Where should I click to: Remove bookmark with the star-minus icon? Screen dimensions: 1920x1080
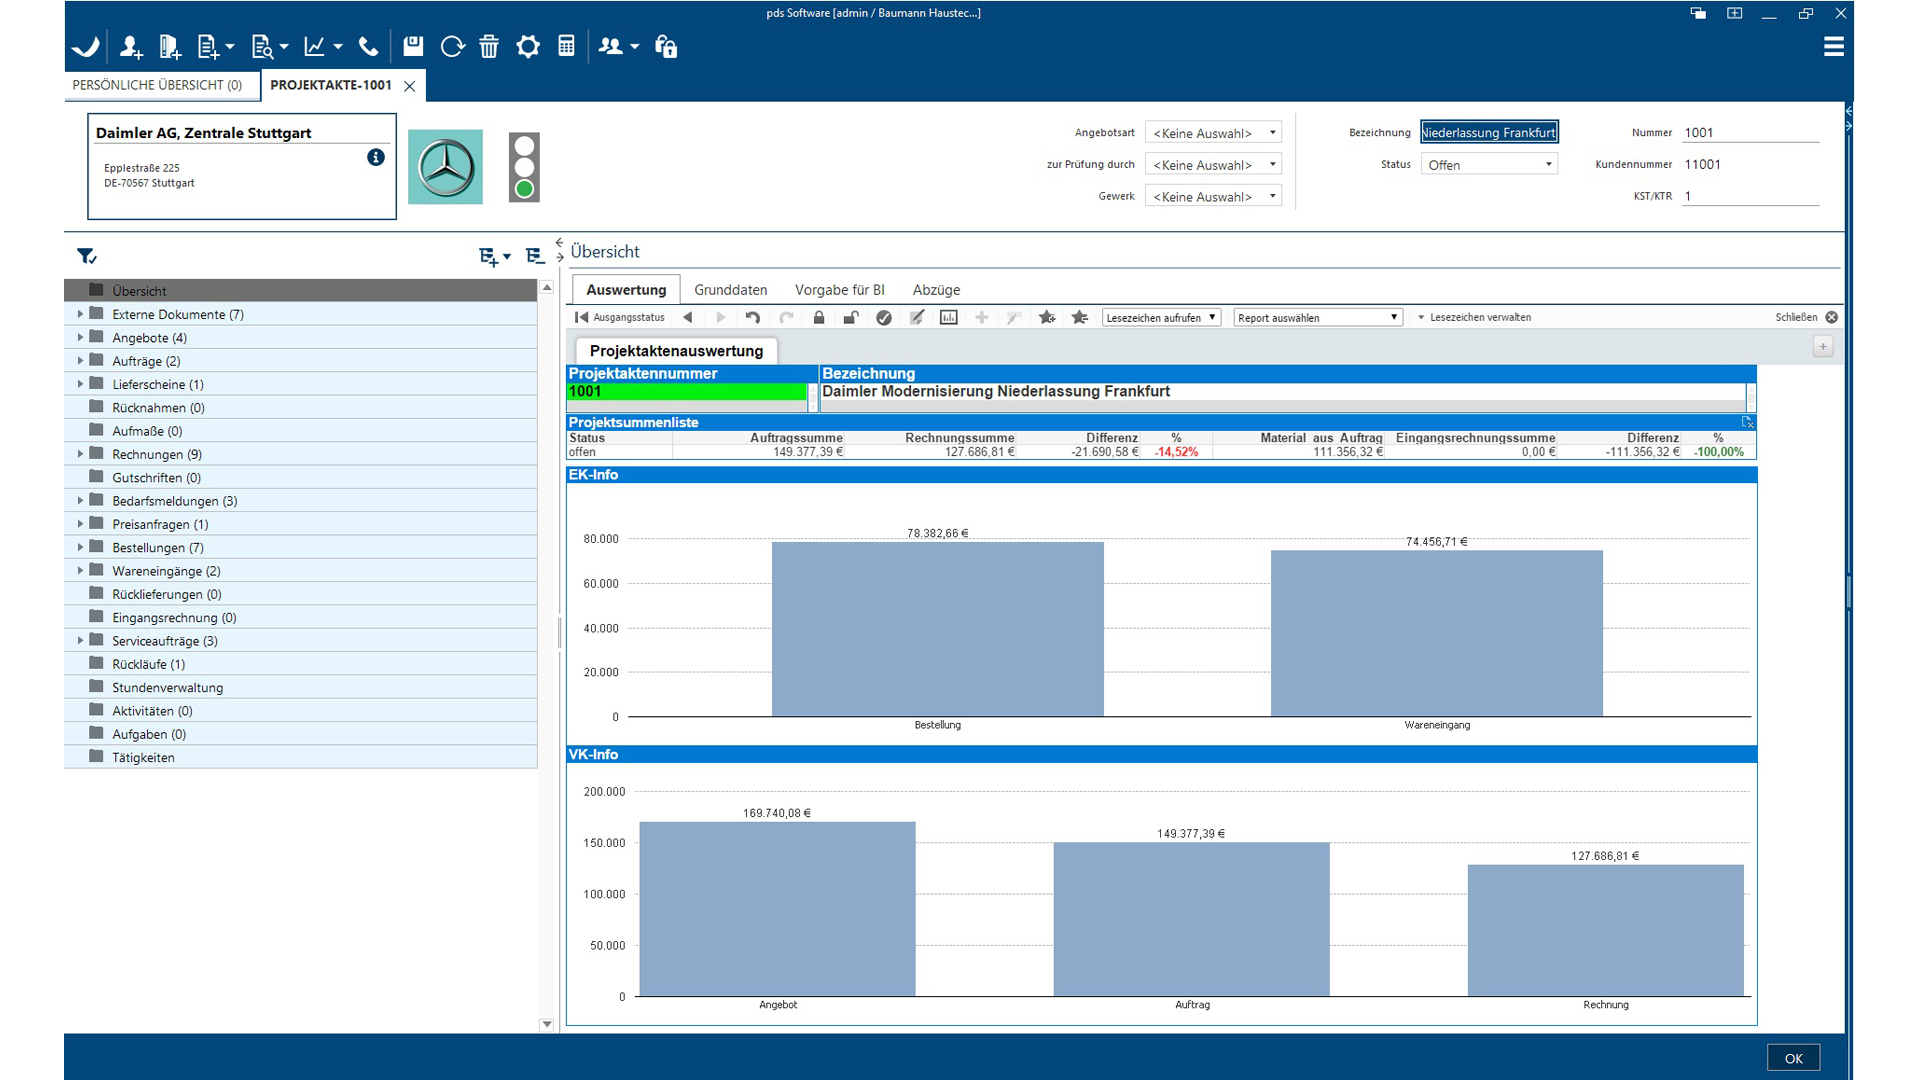point(1080,317)
